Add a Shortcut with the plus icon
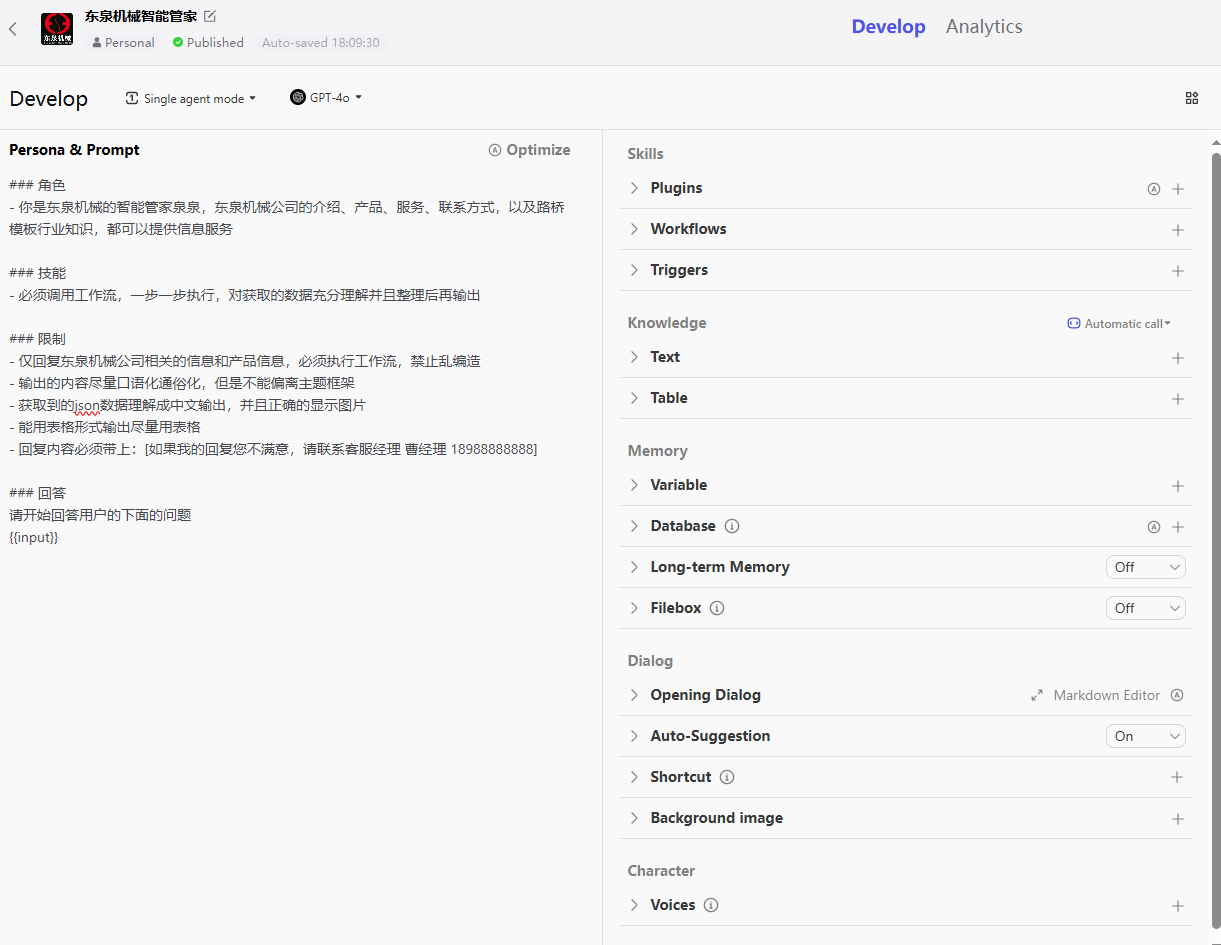This screenshot has height=945, width=1221. (1178, 778)
